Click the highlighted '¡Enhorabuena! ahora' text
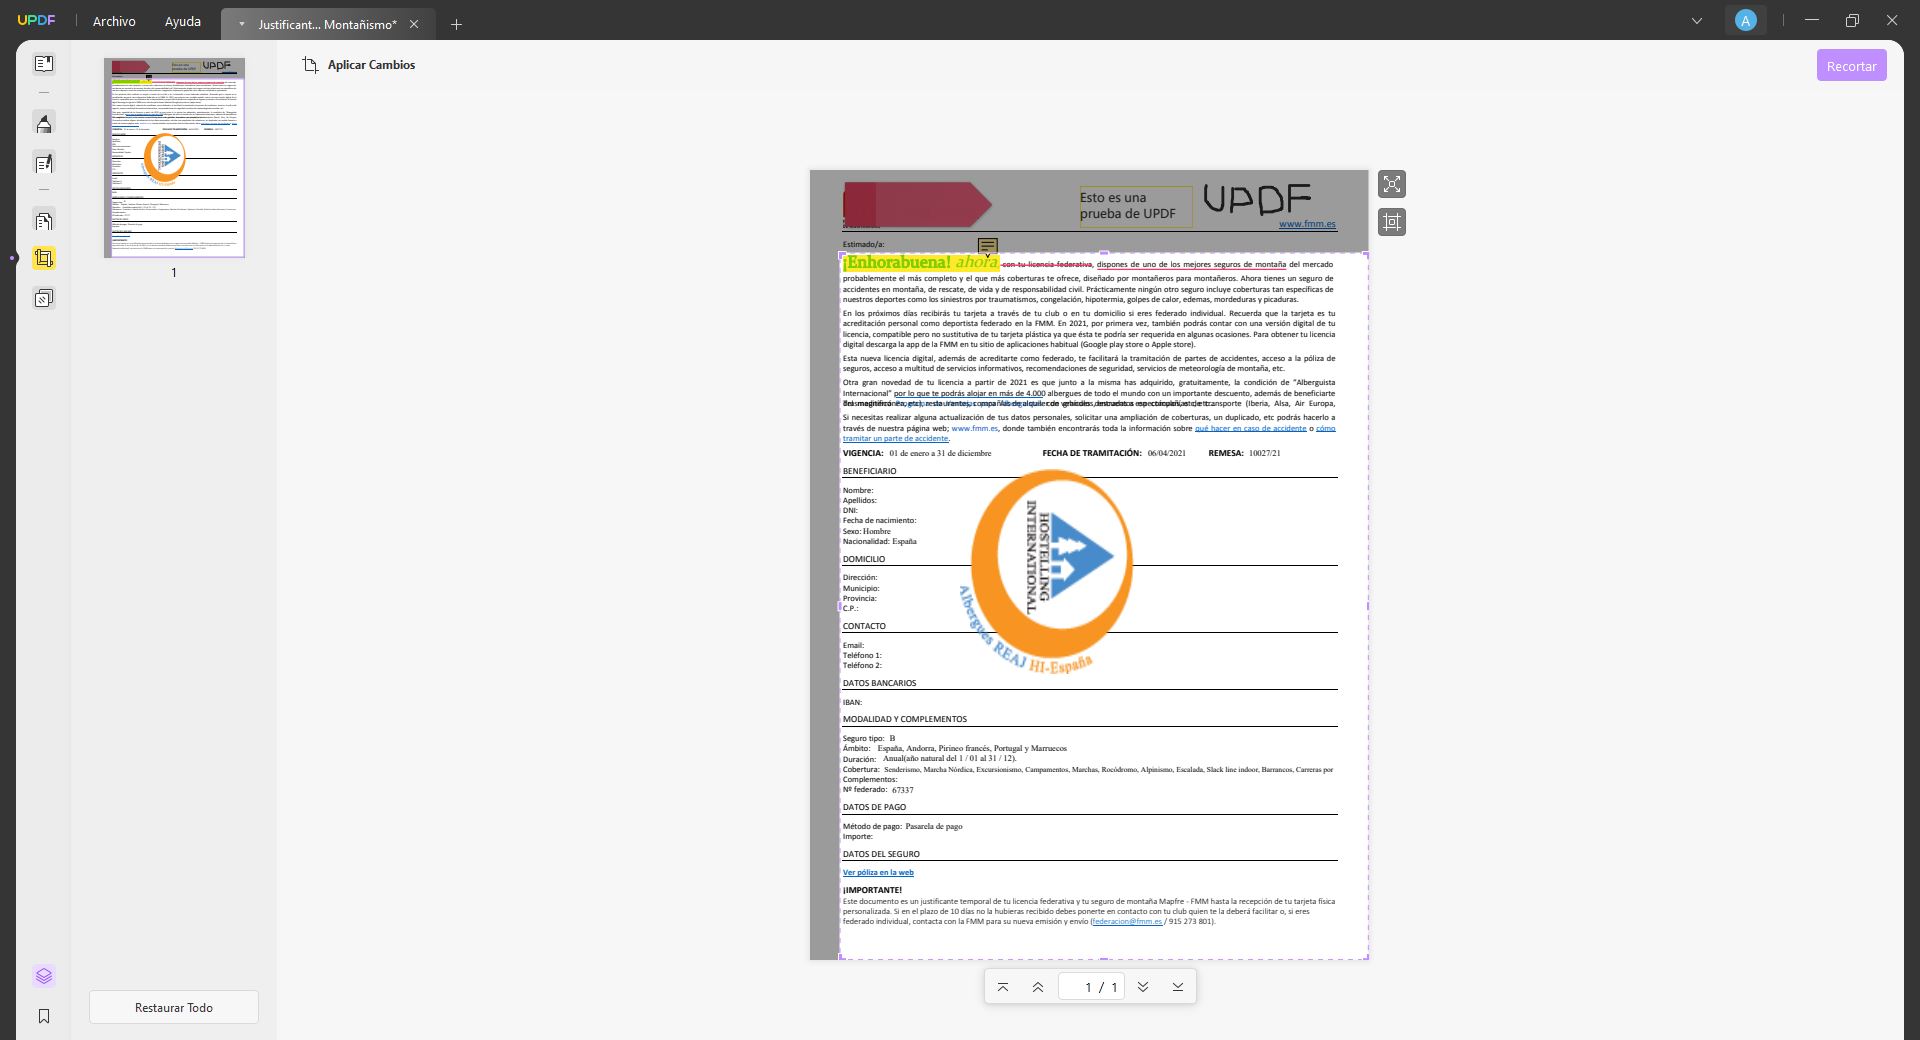 click(x=921, y=263)
